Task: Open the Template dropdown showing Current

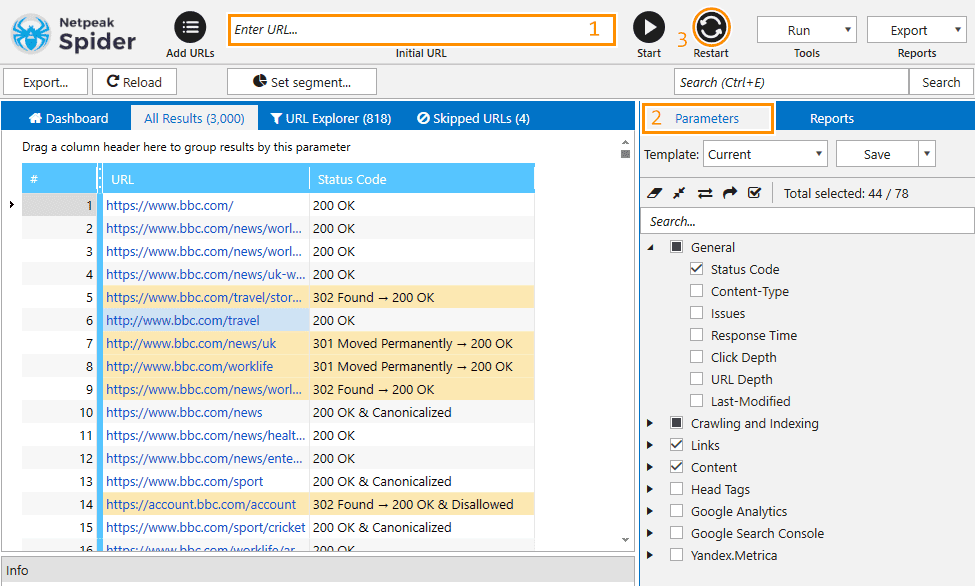Action: [765, 154]
